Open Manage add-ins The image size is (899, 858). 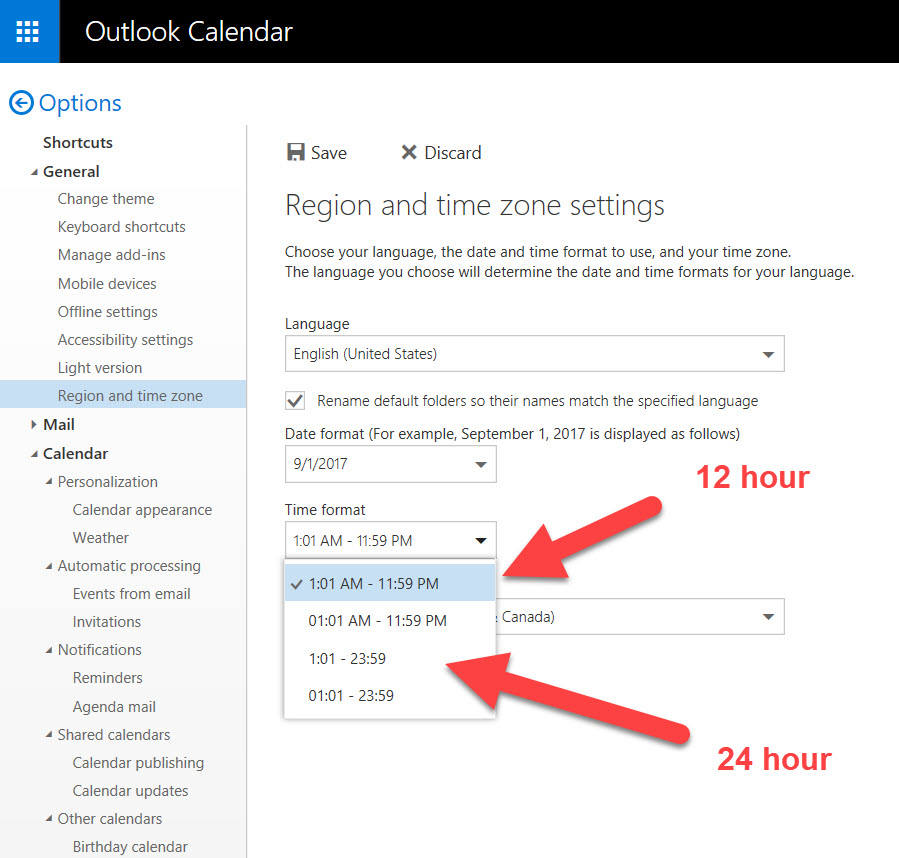[112, 255]
